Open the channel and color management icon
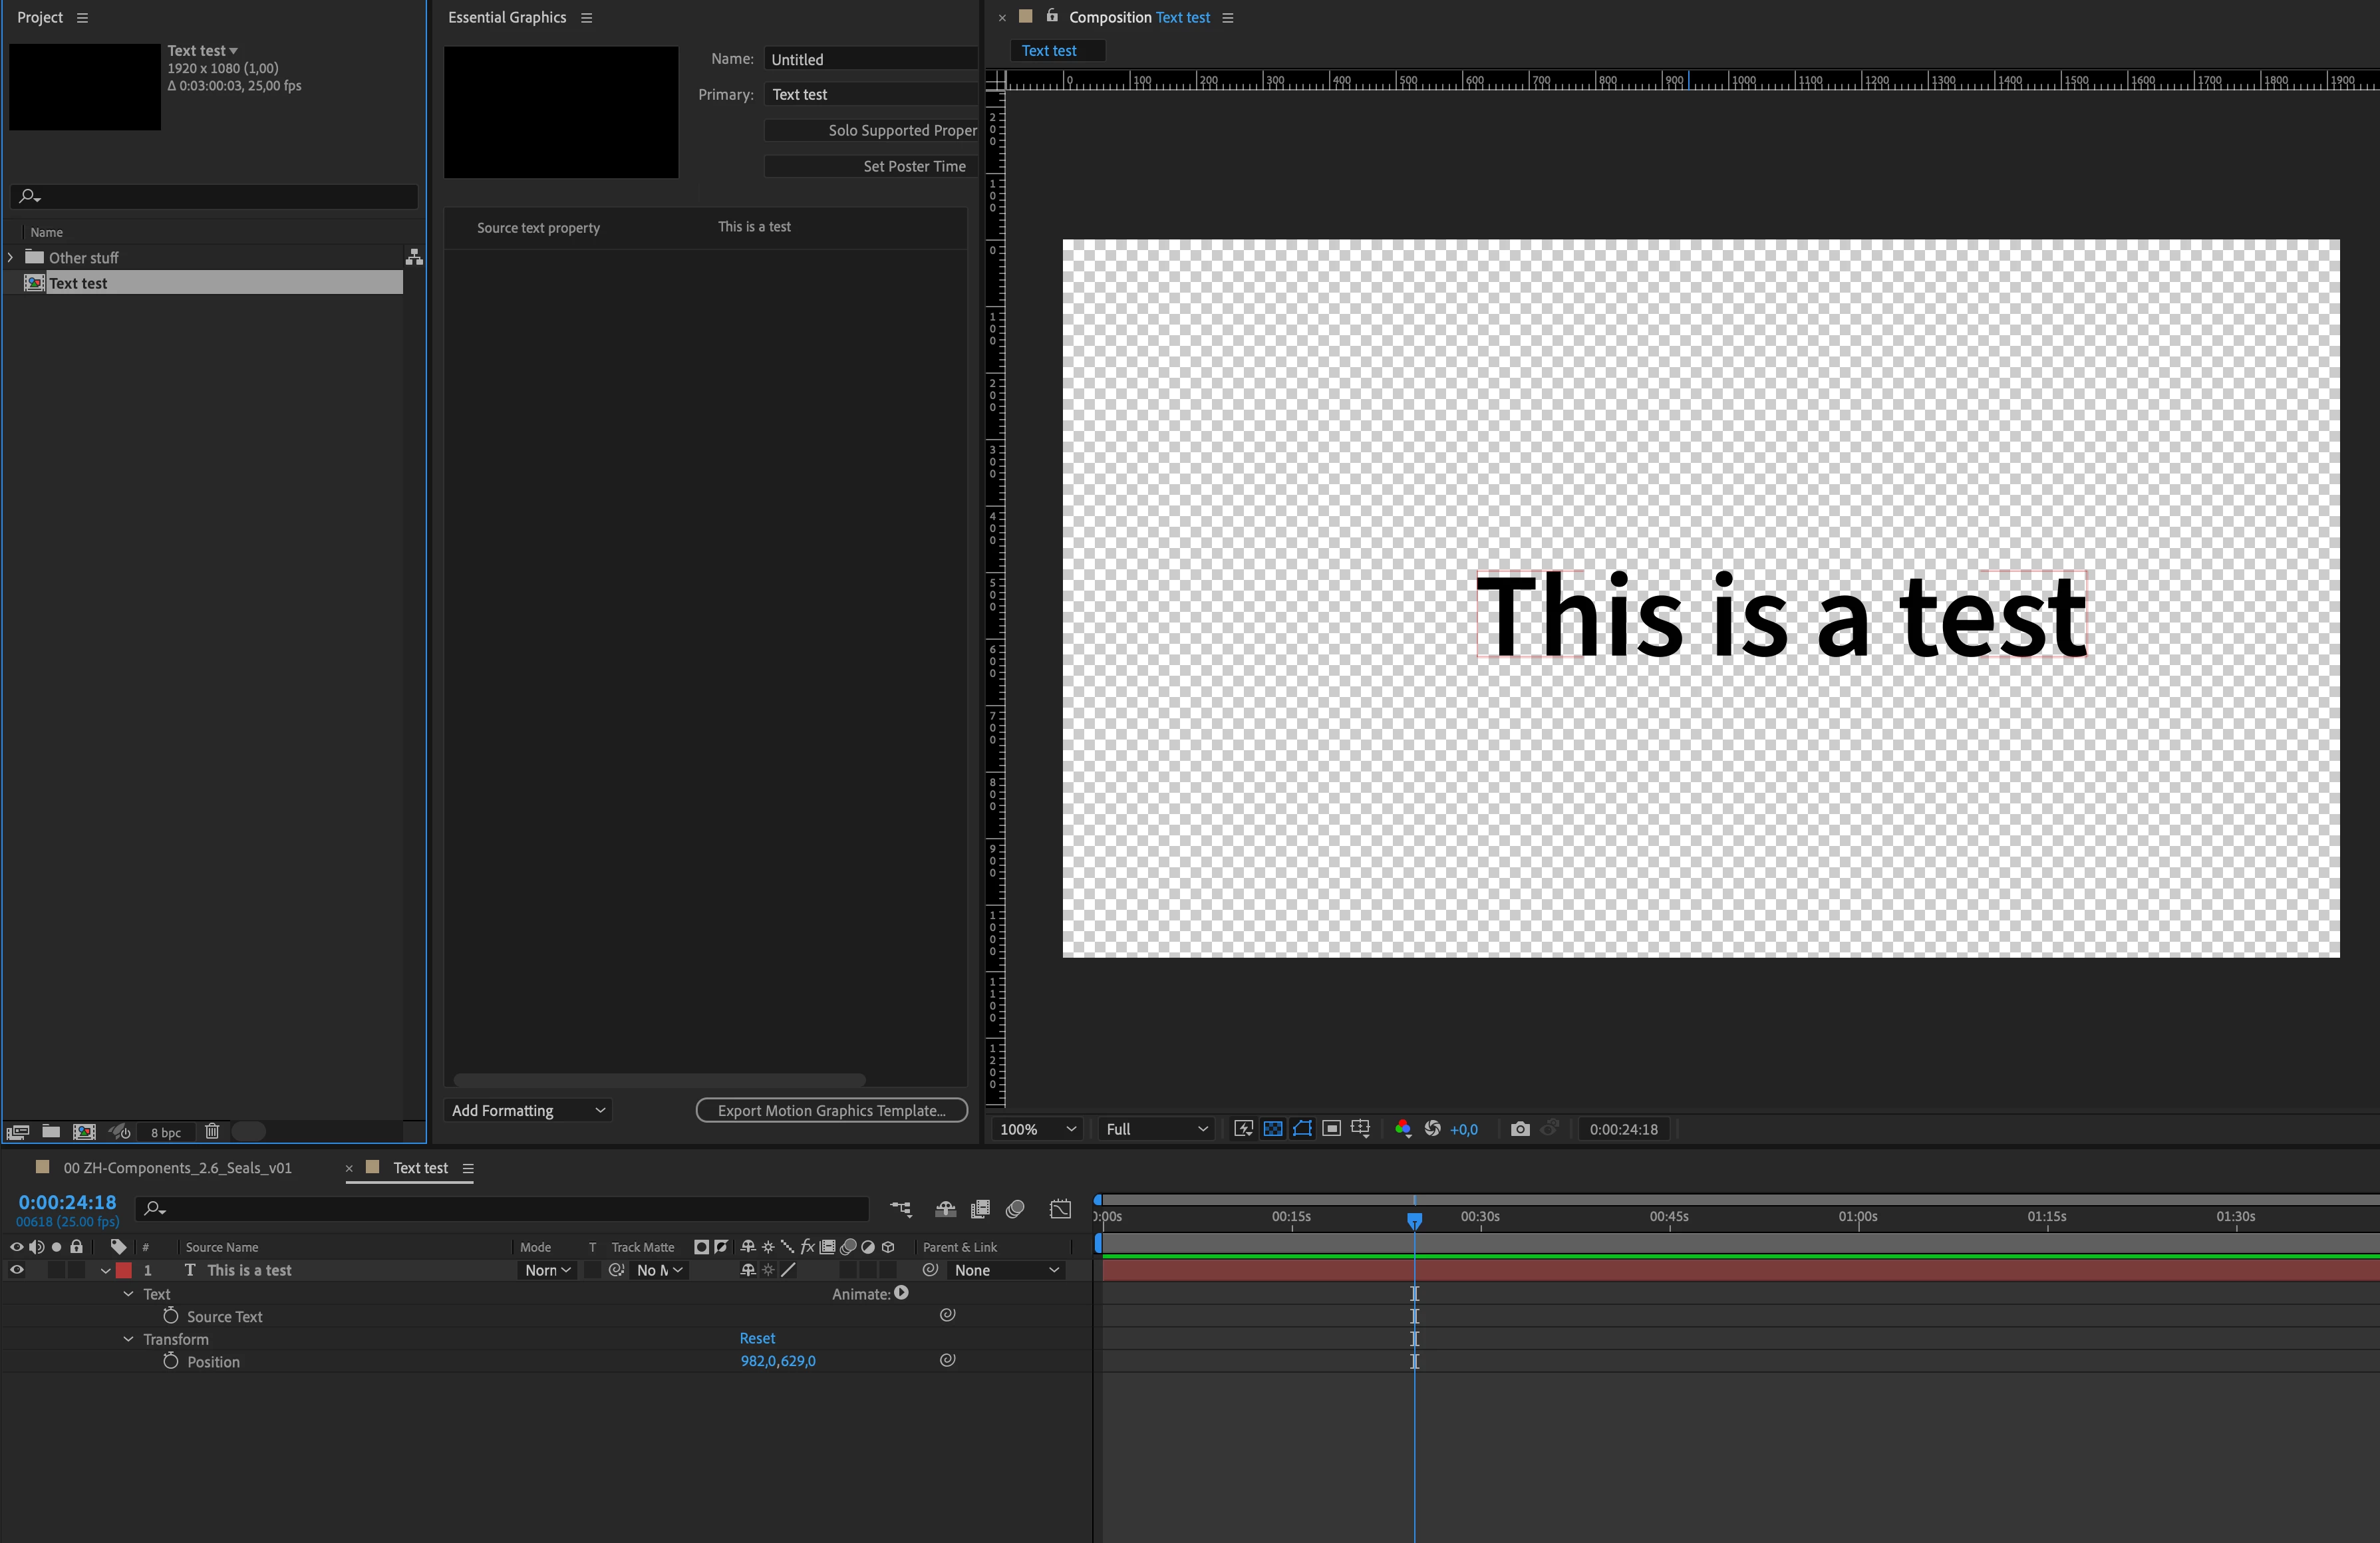This screenshot has width=2380, height=1543. (x=1402, y=1129)
